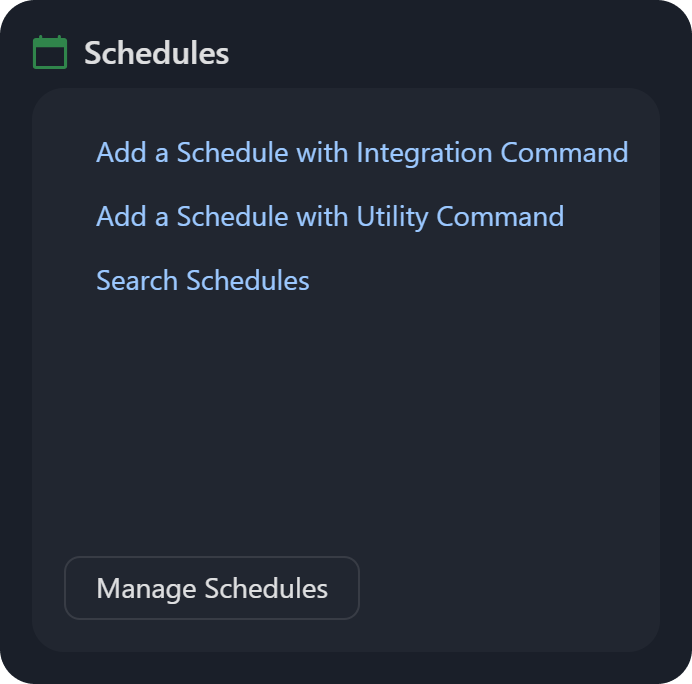Follow the second Add a Schedule link
The width and height of the screenshot is (692, 684).
tap(330, 217)
